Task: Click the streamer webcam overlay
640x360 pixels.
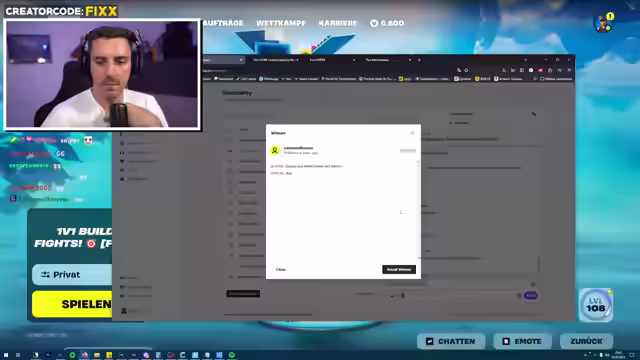Action: click(102, 74)
